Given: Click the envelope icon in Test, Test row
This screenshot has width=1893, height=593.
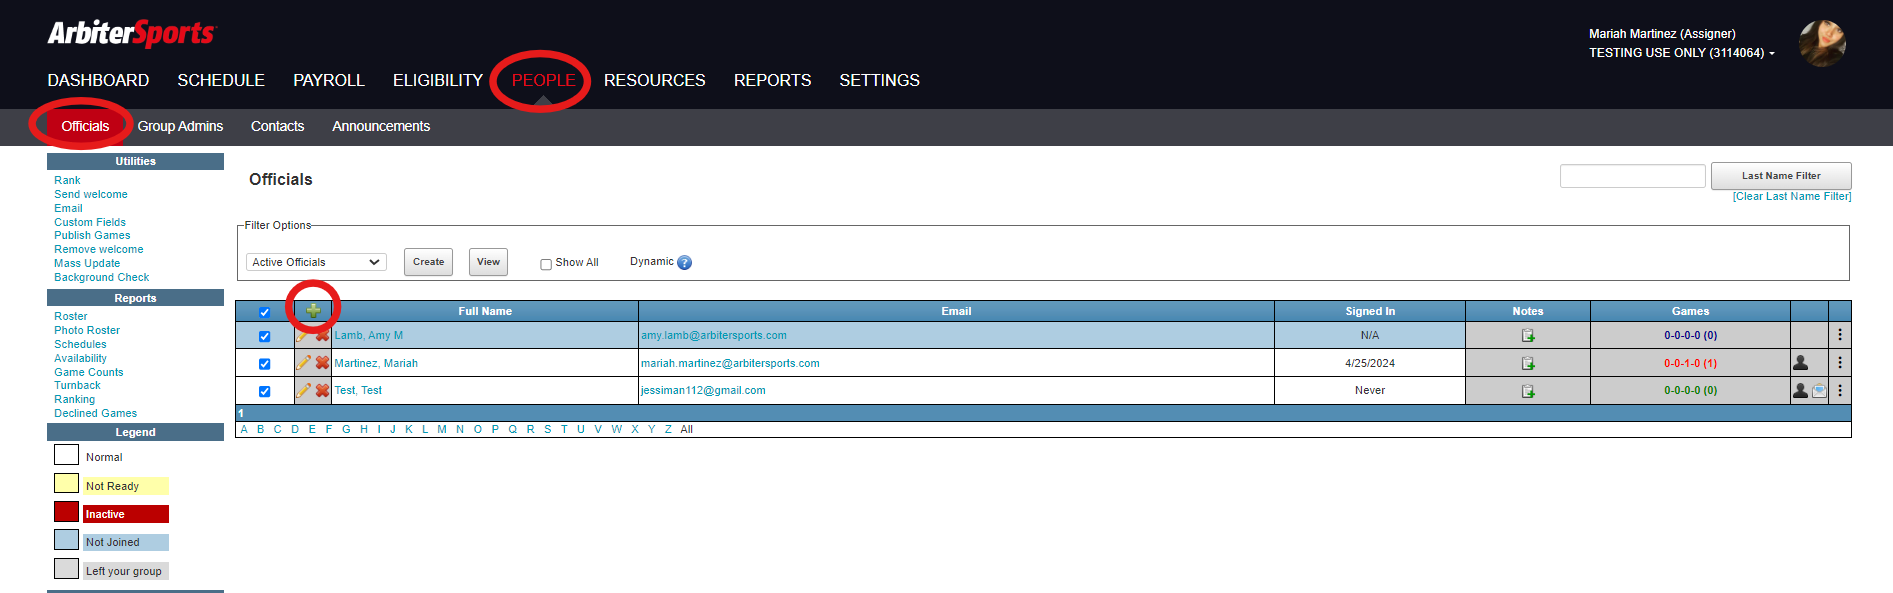Looking at the screenshot, I should (x=1819, y=391).
